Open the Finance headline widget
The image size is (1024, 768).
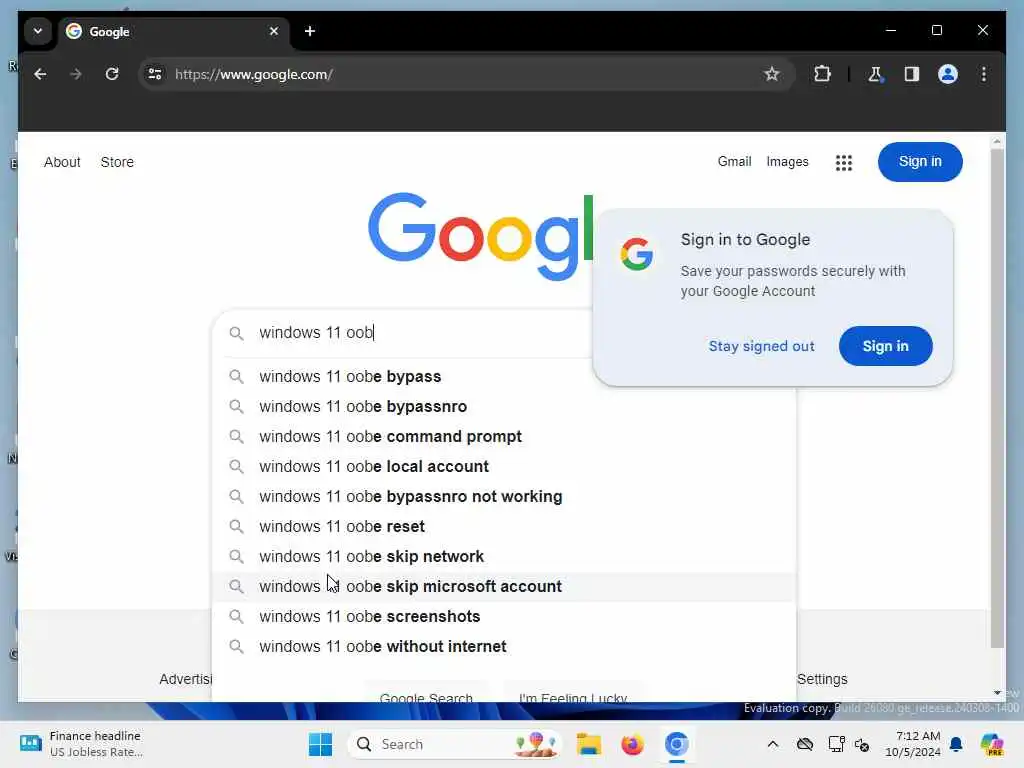[80, 744]
